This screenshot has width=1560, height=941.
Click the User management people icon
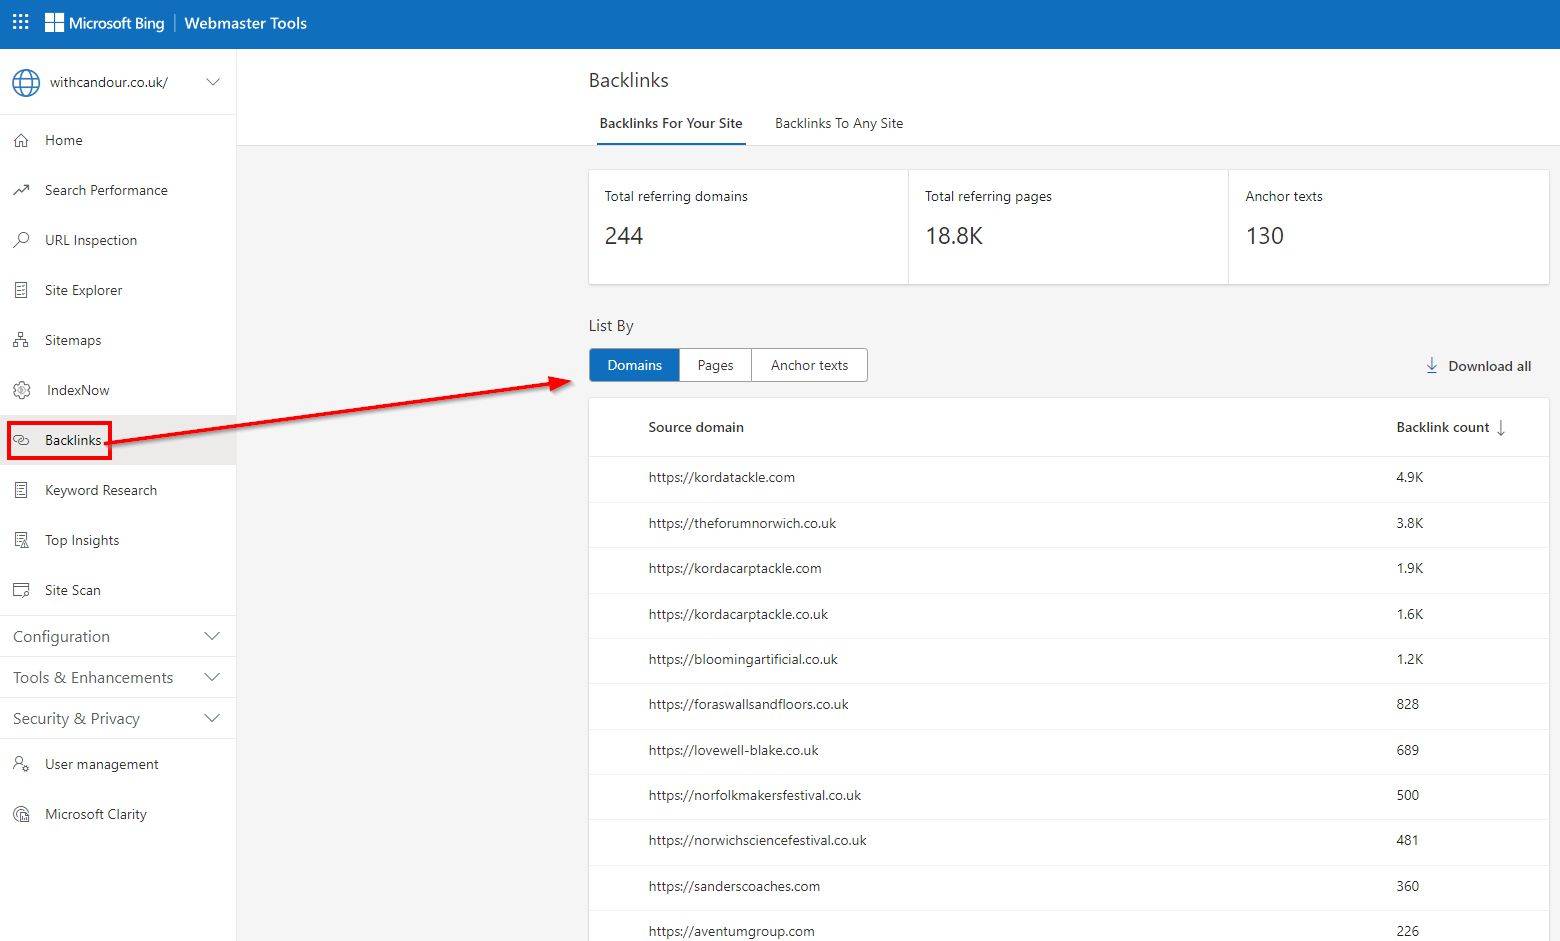tap(21, 764)
